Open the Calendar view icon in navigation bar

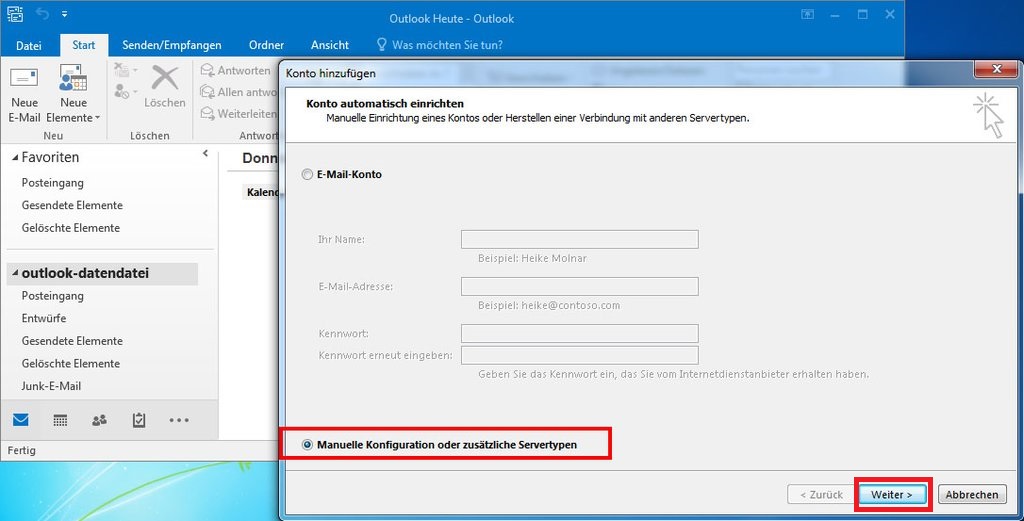point(60,420)
